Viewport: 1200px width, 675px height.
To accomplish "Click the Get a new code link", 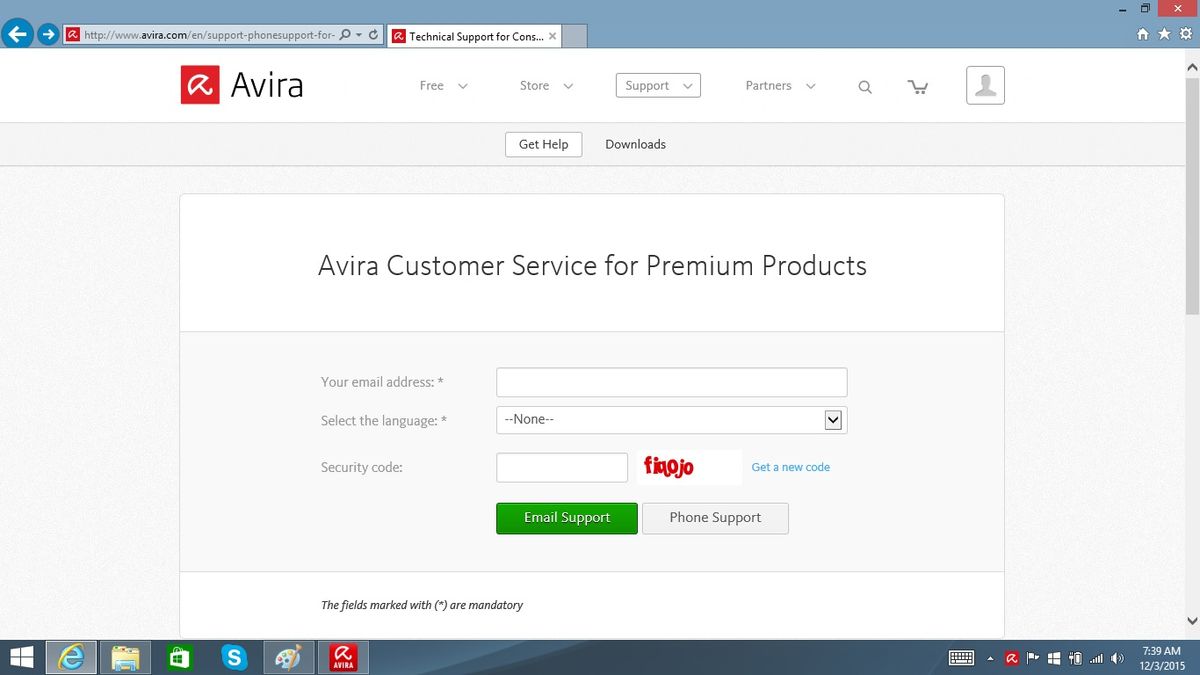I will point(791,467).
